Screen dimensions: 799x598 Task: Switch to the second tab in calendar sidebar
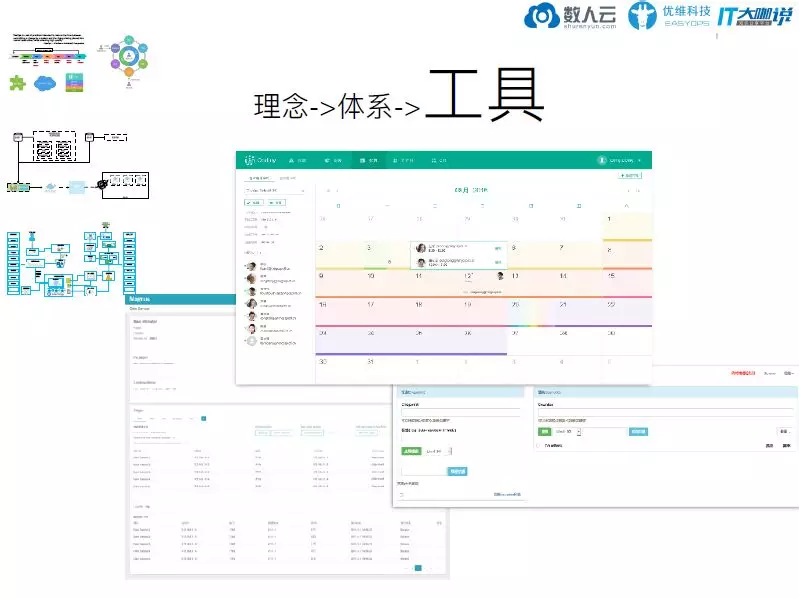pyautogui.click(x=287, y=178)
